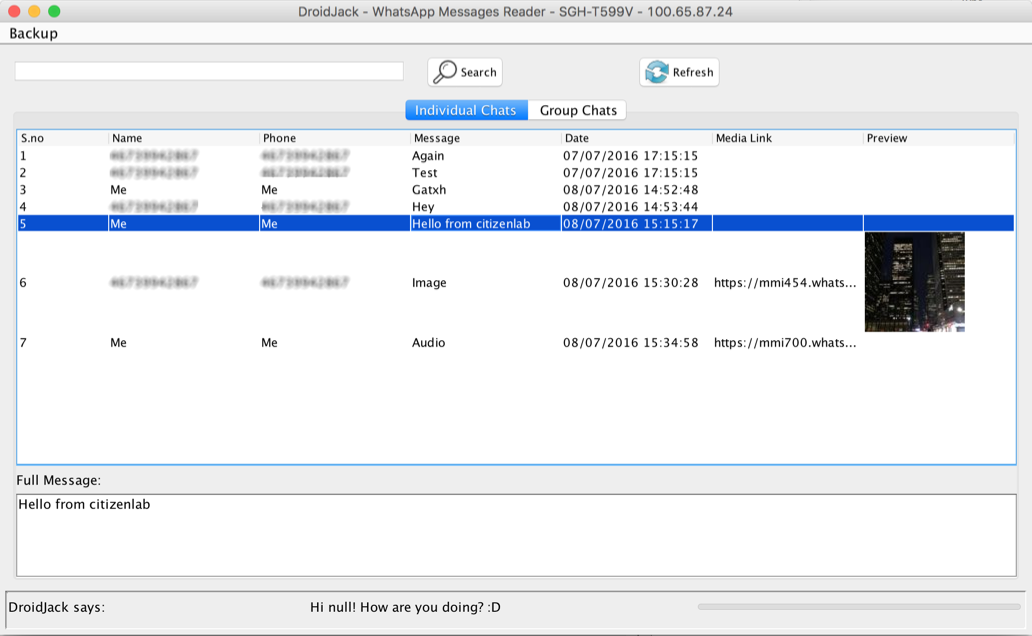The height and width of the screenshot is (636, 1032).
Task: Click the 'DroidJack says:' label
Action: pos(57,607)
